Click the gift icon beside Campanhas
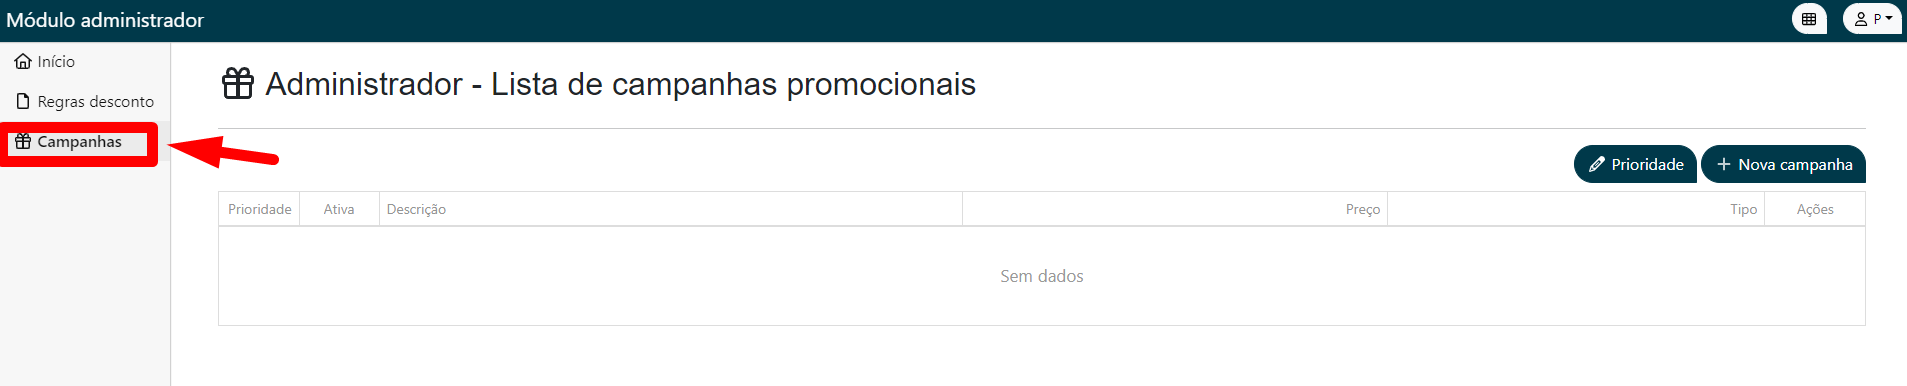The image size is (1907, 386). (x=23, y=142)
